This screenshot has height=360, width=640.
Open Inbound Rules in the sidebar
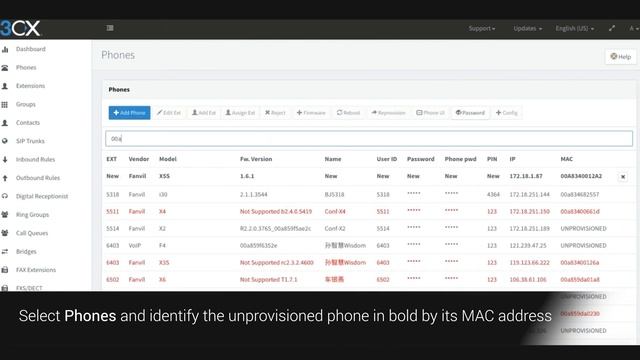coord(35,159)
